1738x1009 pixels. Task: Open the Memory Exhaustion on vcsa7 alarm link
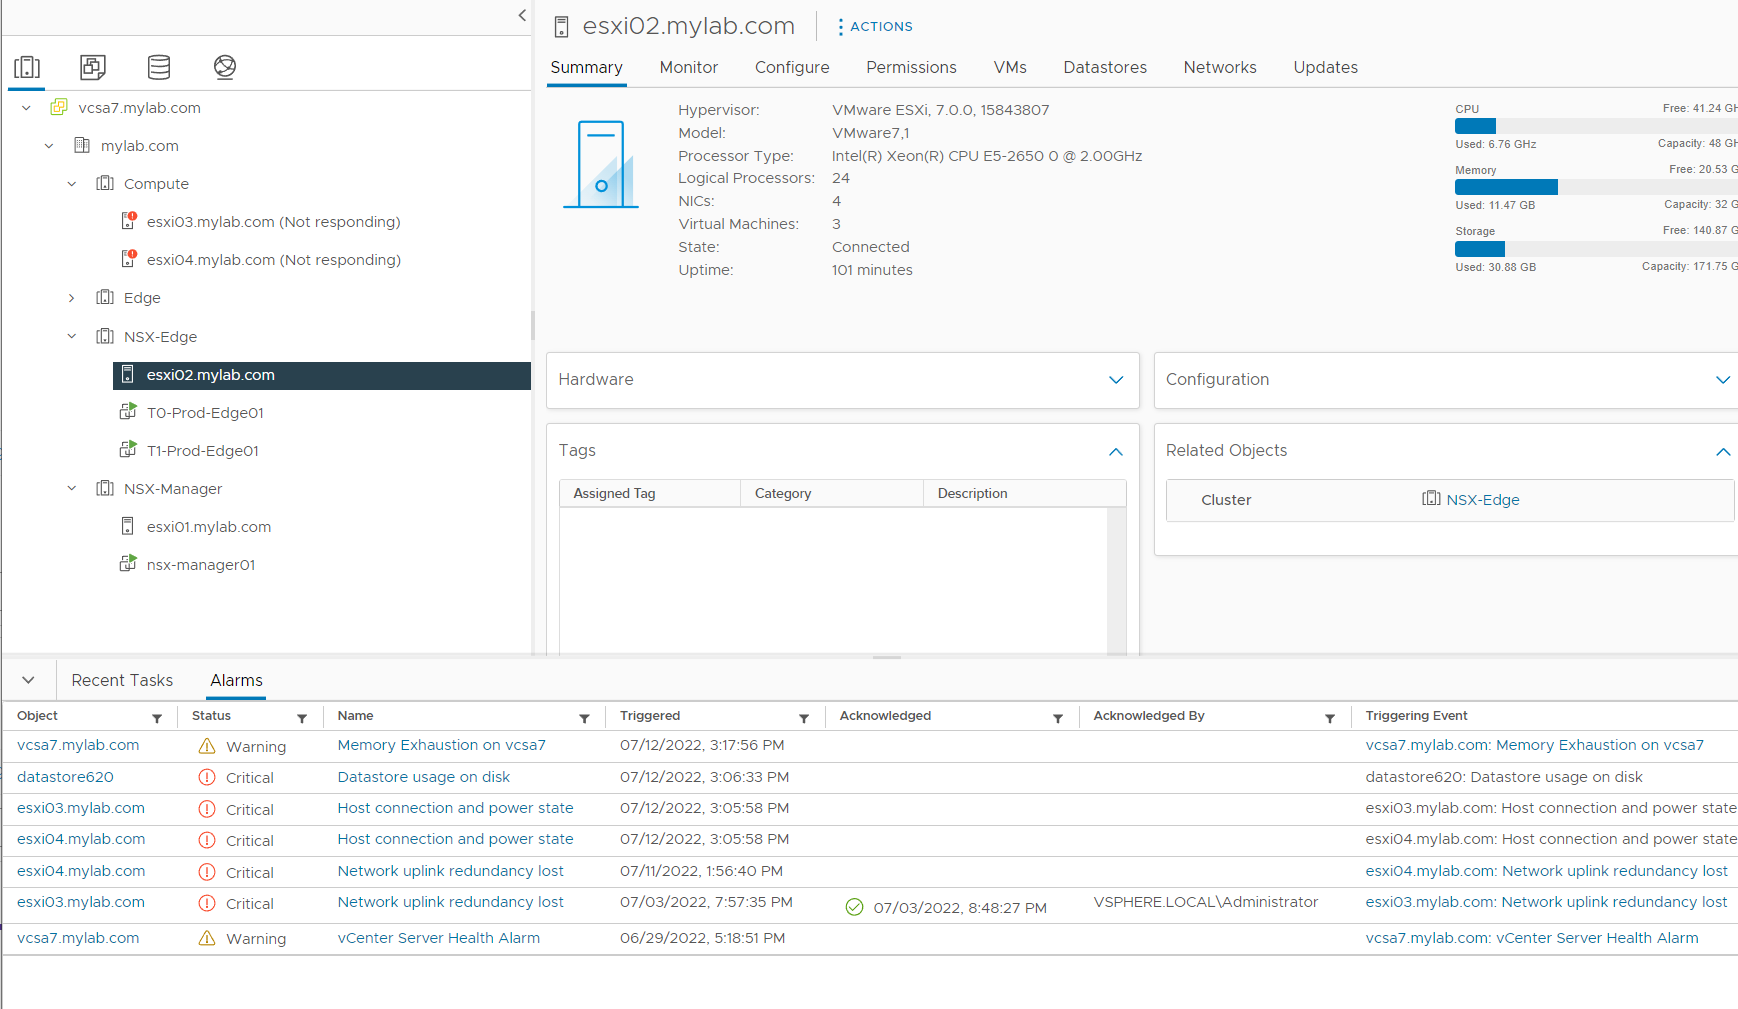click(x=441, y=745)
